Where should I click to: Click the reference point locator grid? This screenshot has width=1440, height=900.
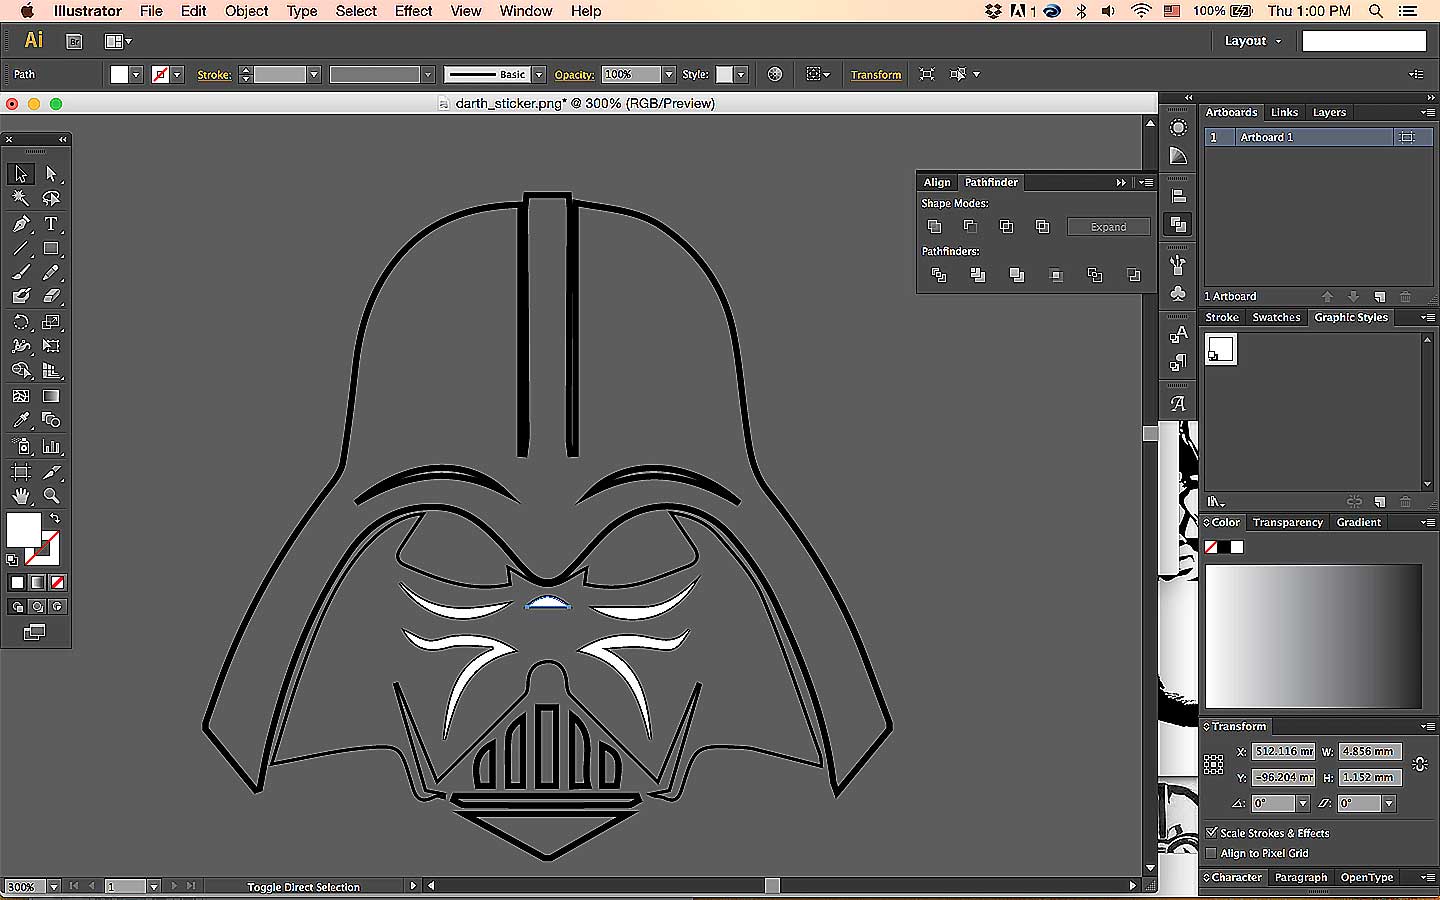coord(1214,764)
